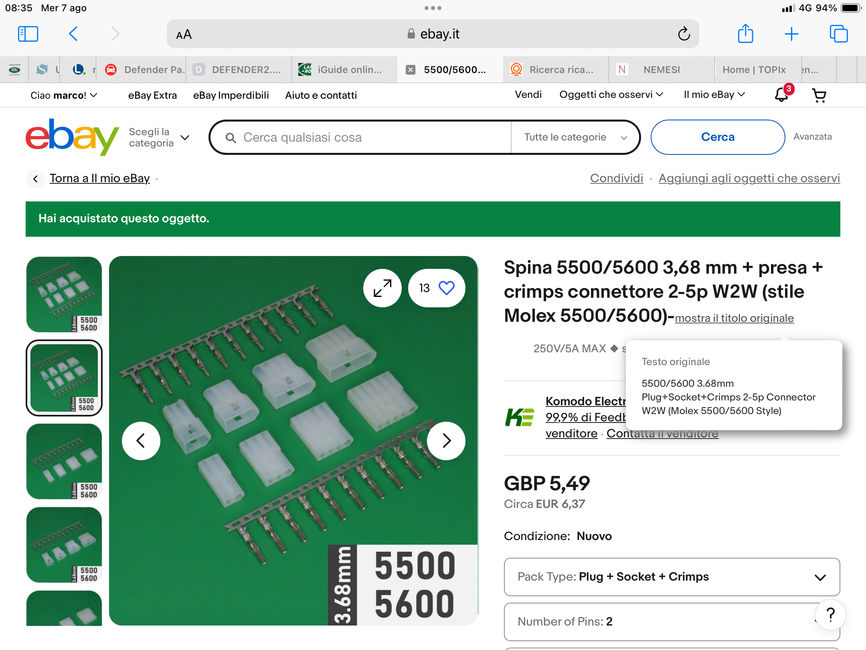Tap the ebay.it address bar
Screen dimensions: 866x650
pyautogui.click(x=432, y=34)
